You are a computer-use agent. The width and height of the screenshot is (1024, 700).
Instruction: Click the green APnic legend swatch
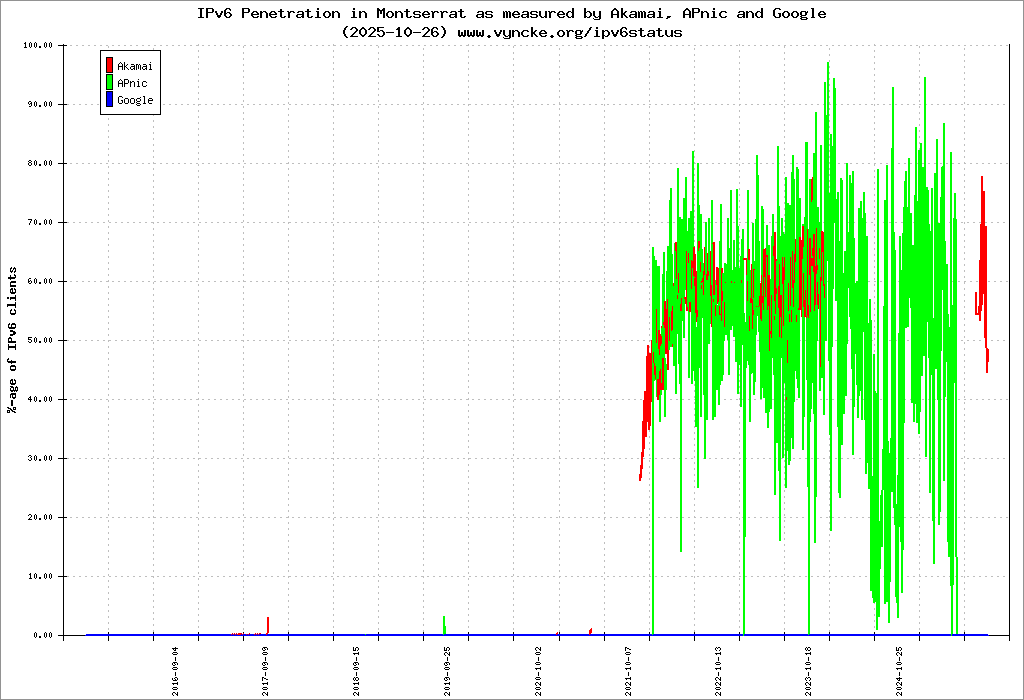coord(109,83)
